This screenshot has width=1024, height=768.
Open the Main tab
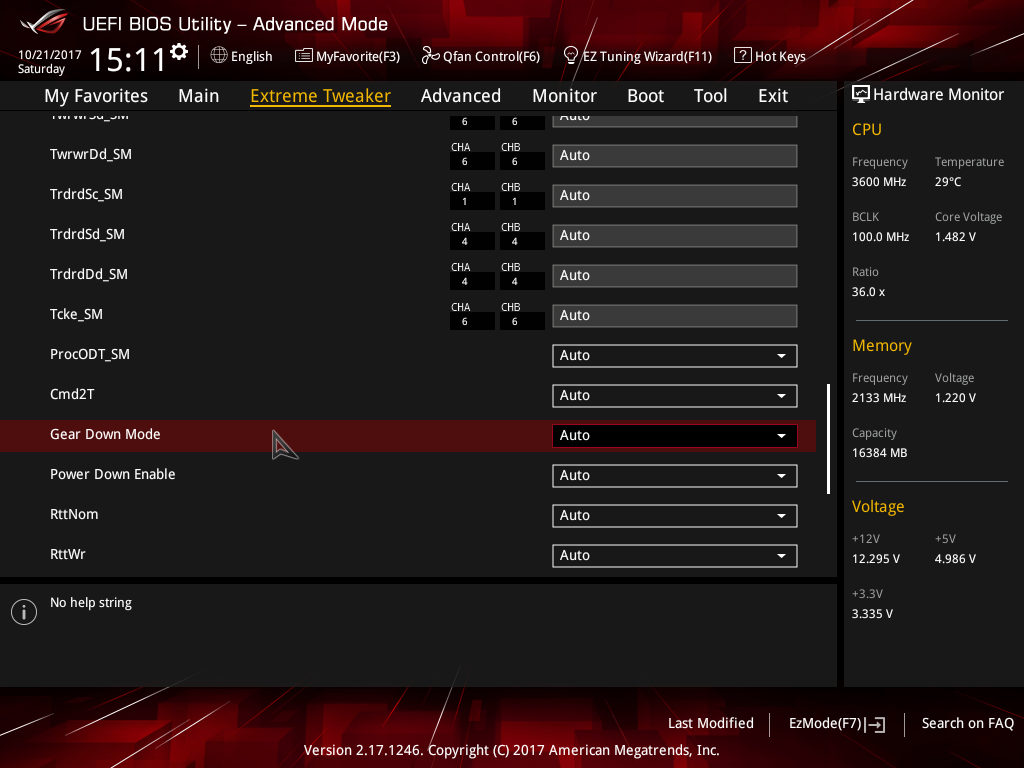click(x=199, y=96)
